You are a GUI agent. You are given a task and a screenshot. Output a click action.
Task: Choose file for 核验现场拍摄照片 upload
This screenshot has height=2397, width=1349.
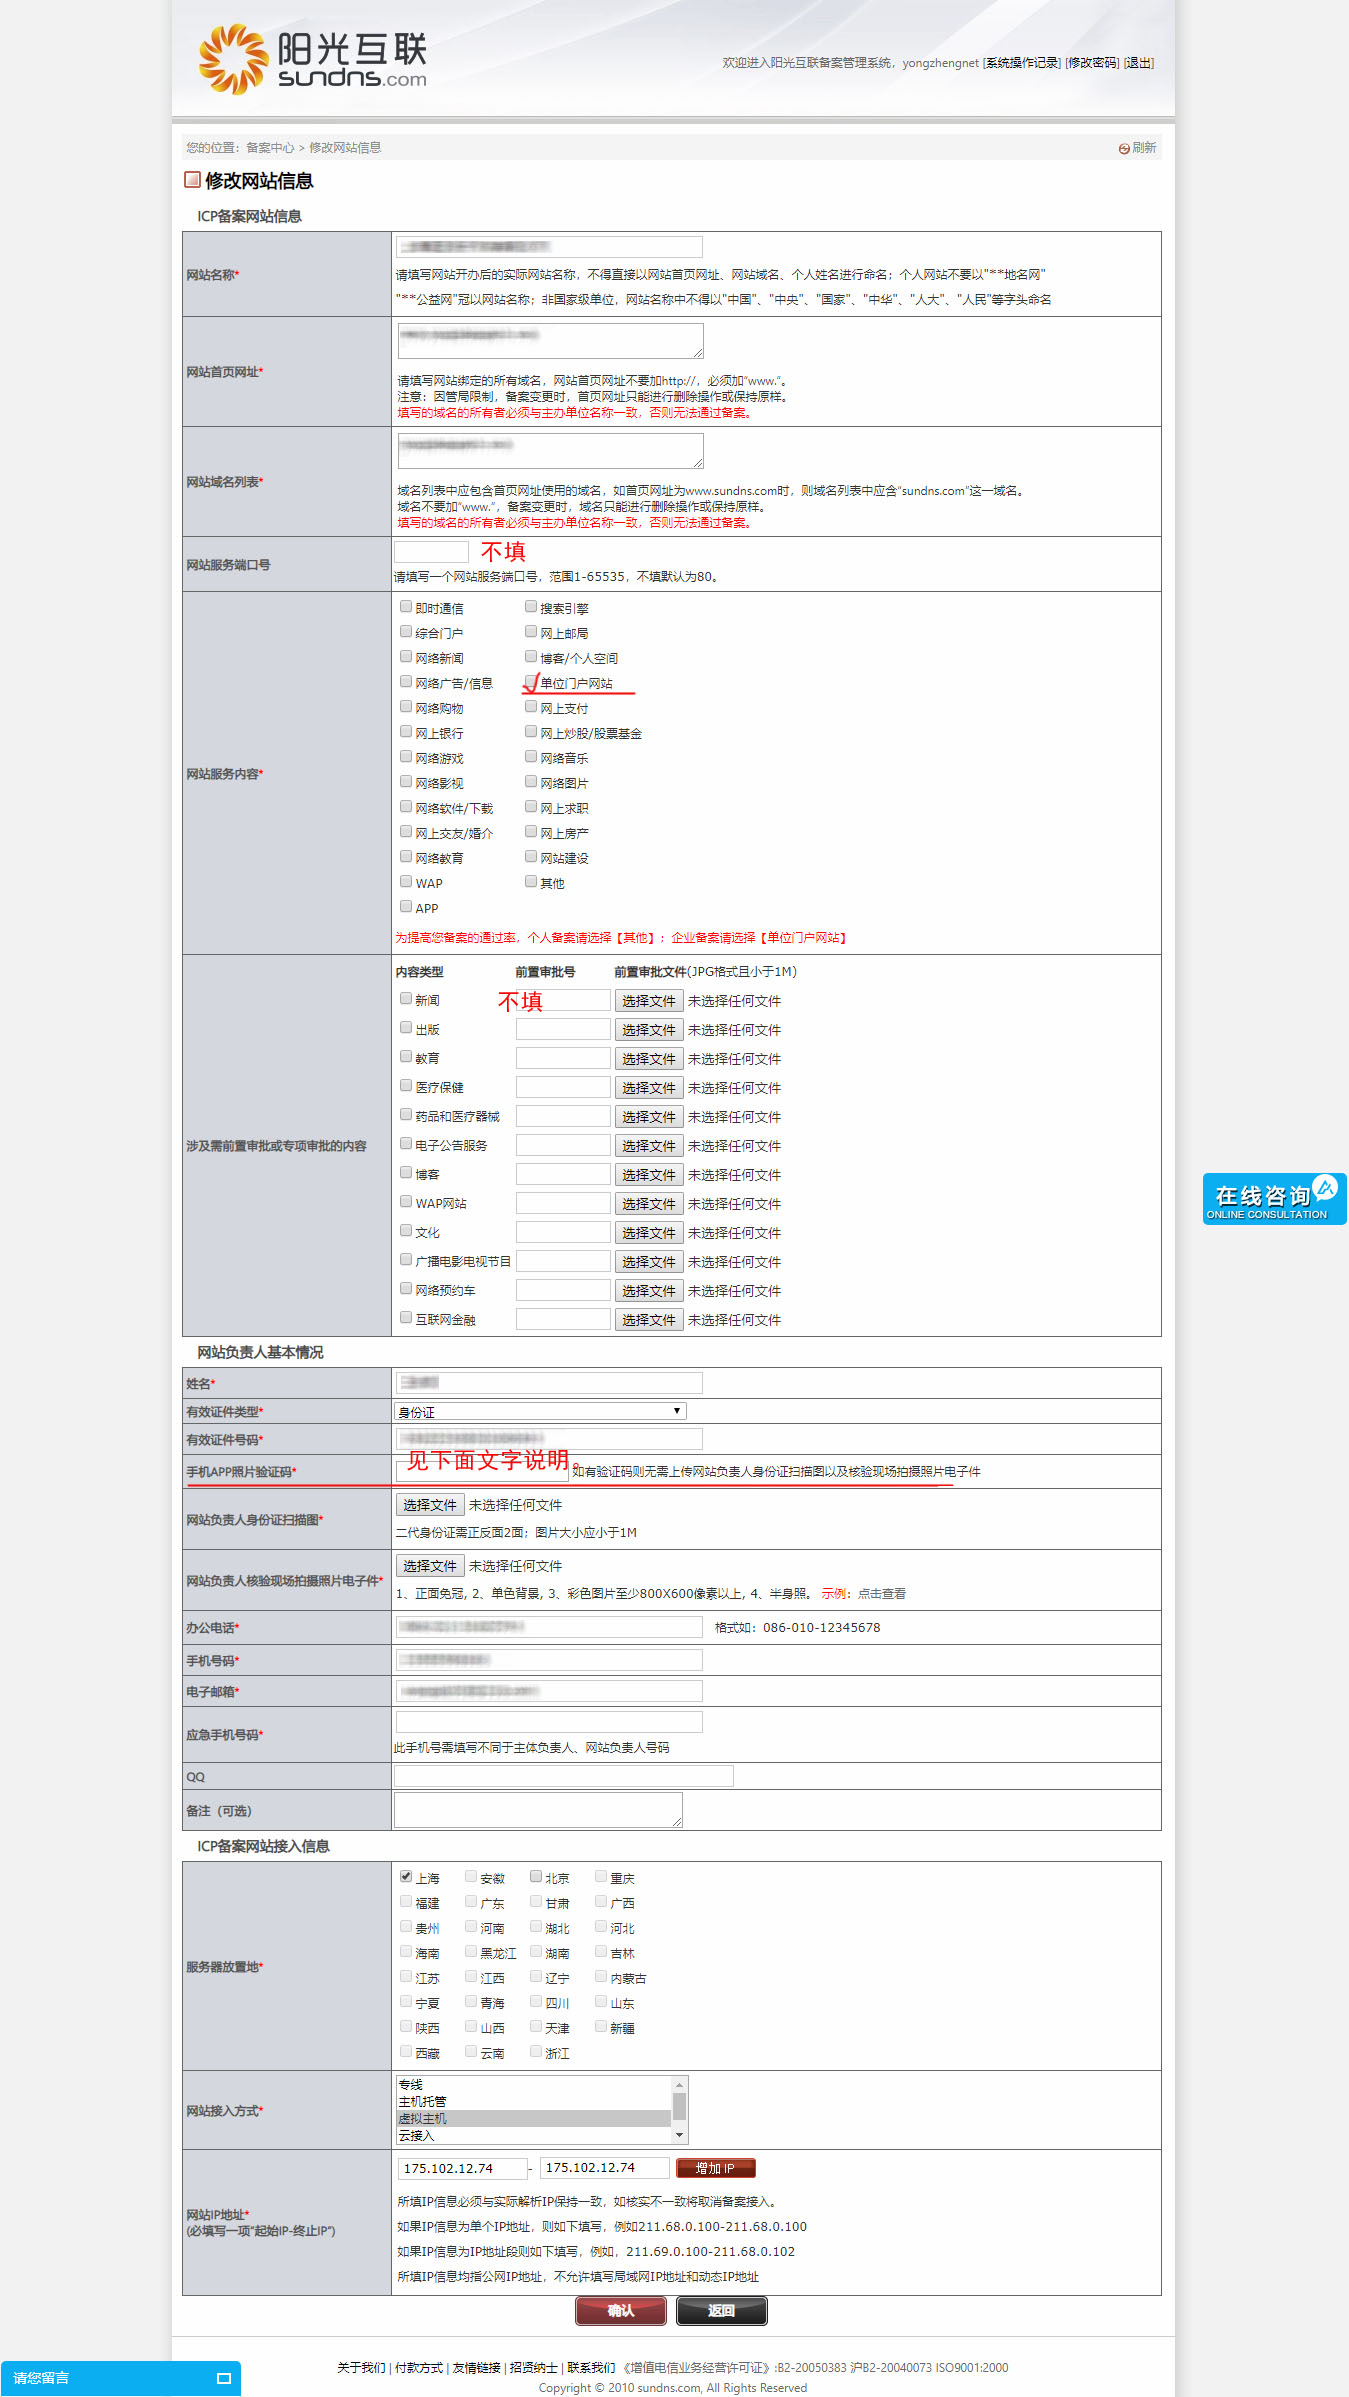point(430,1566)
